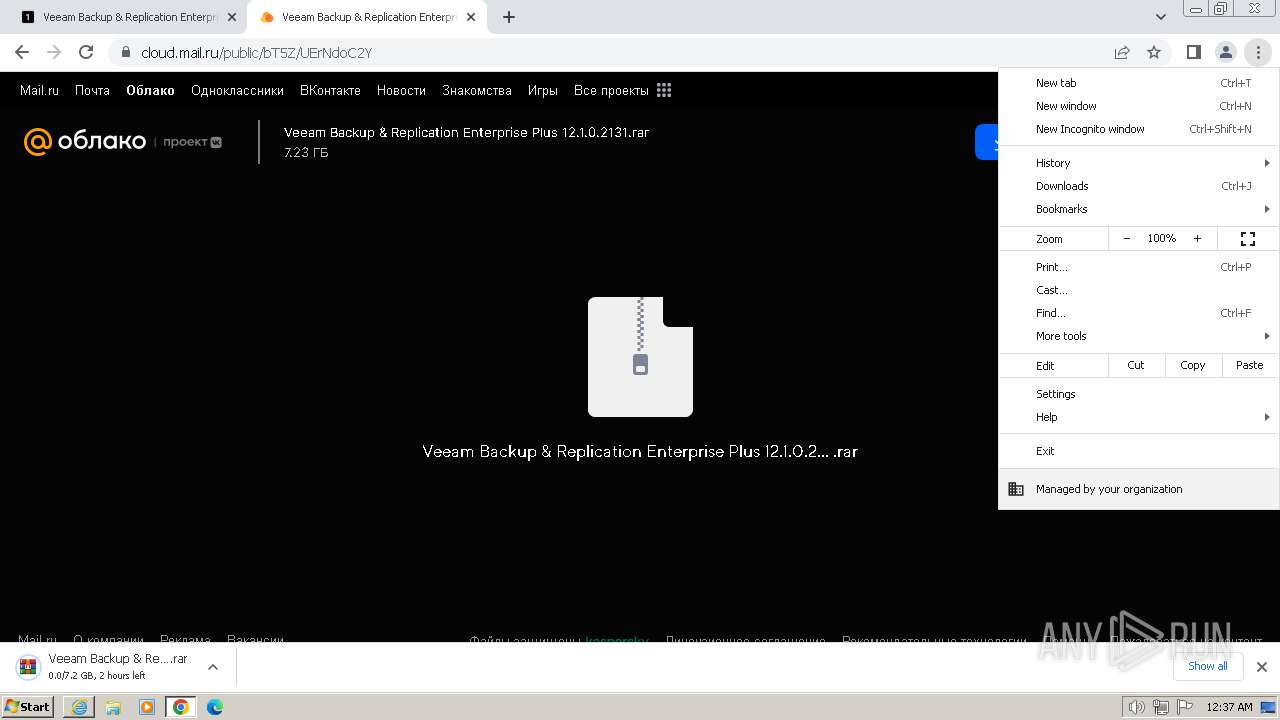Image resolution: width=1280 pixels, height=720 pixels.
Task: Open the Одноклассники link
Action: point(237,90)
